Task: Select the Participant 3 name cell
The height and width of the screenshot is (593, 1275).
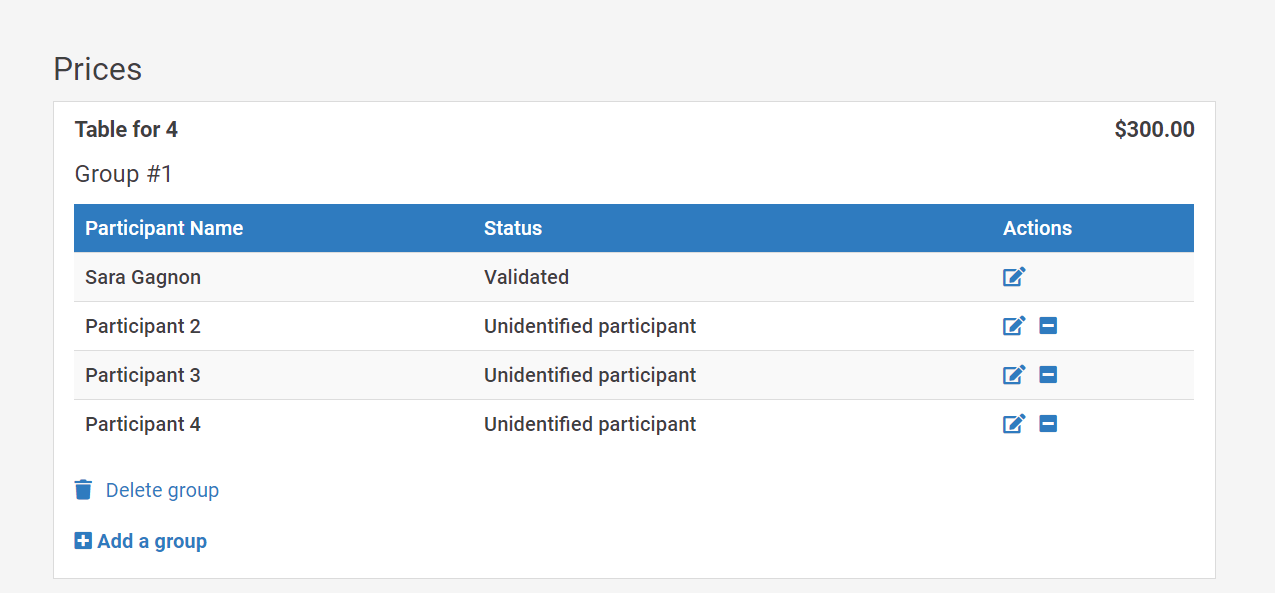Action: [x=143, y=375]
